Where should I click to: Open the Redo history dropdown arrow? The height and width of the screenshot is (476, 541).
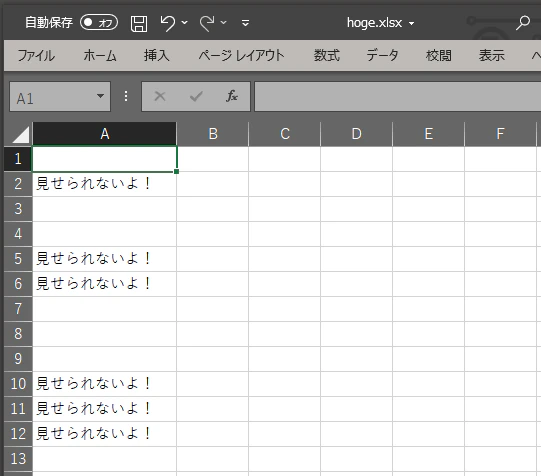pyautogui.click(x=224, y=23)
